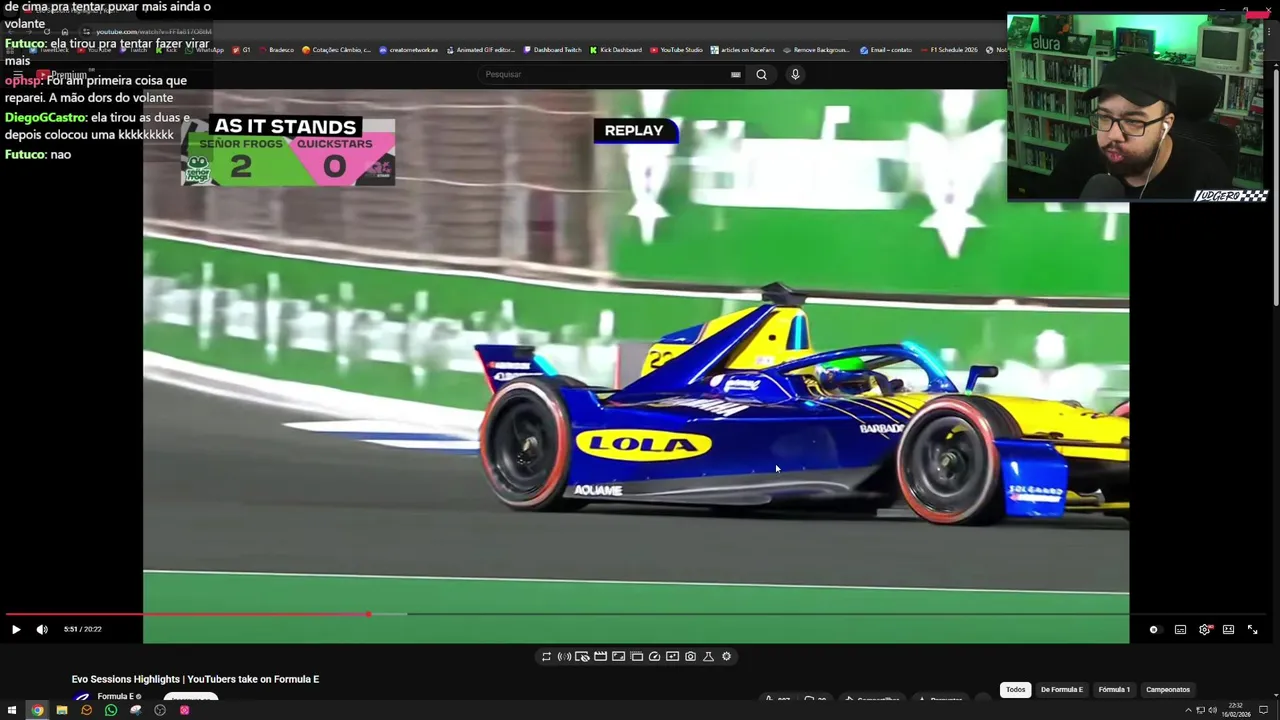Image resolution: width=1280 pixels, height=720 pixels.
Task: Click the hide-screen eye icon in toolbar
Action: click(582, 656)
